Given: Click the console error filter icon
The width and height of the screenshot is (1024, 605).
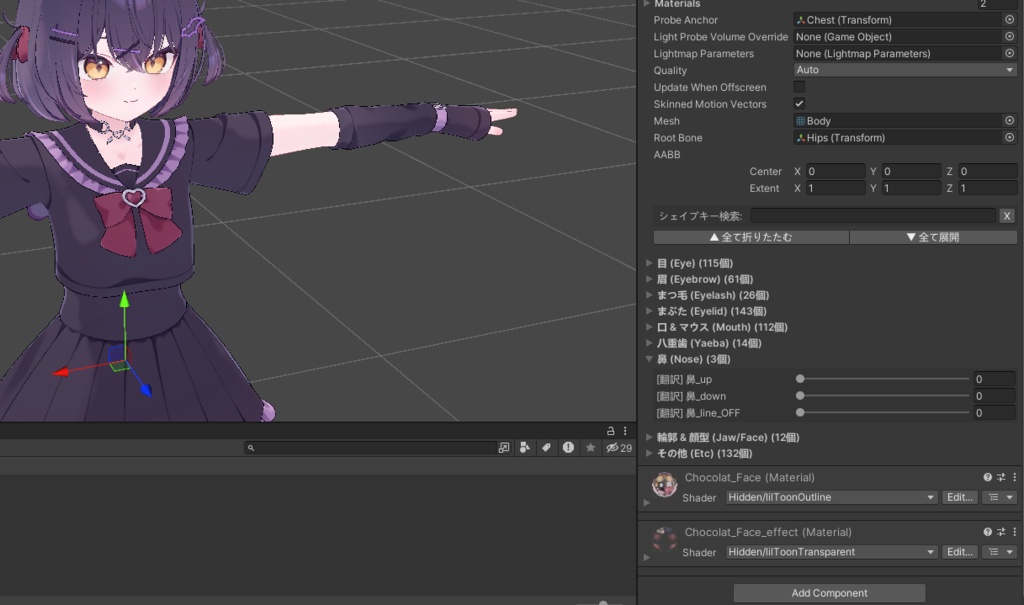Looking at the screenshot, I should [x=568, y=448].
